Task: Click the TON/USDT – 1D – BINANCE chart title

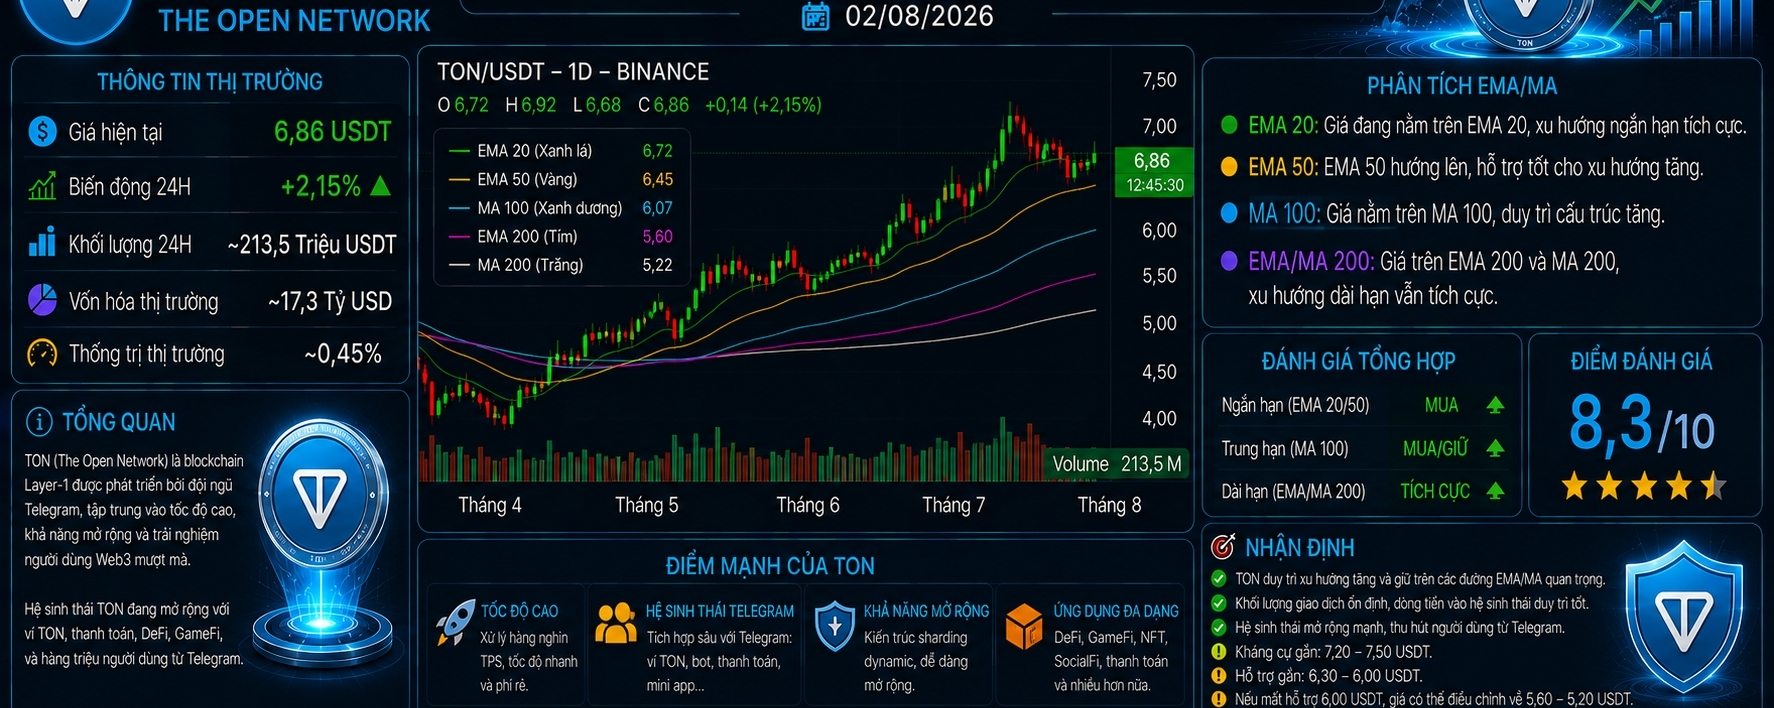Action: click(573, 72)
